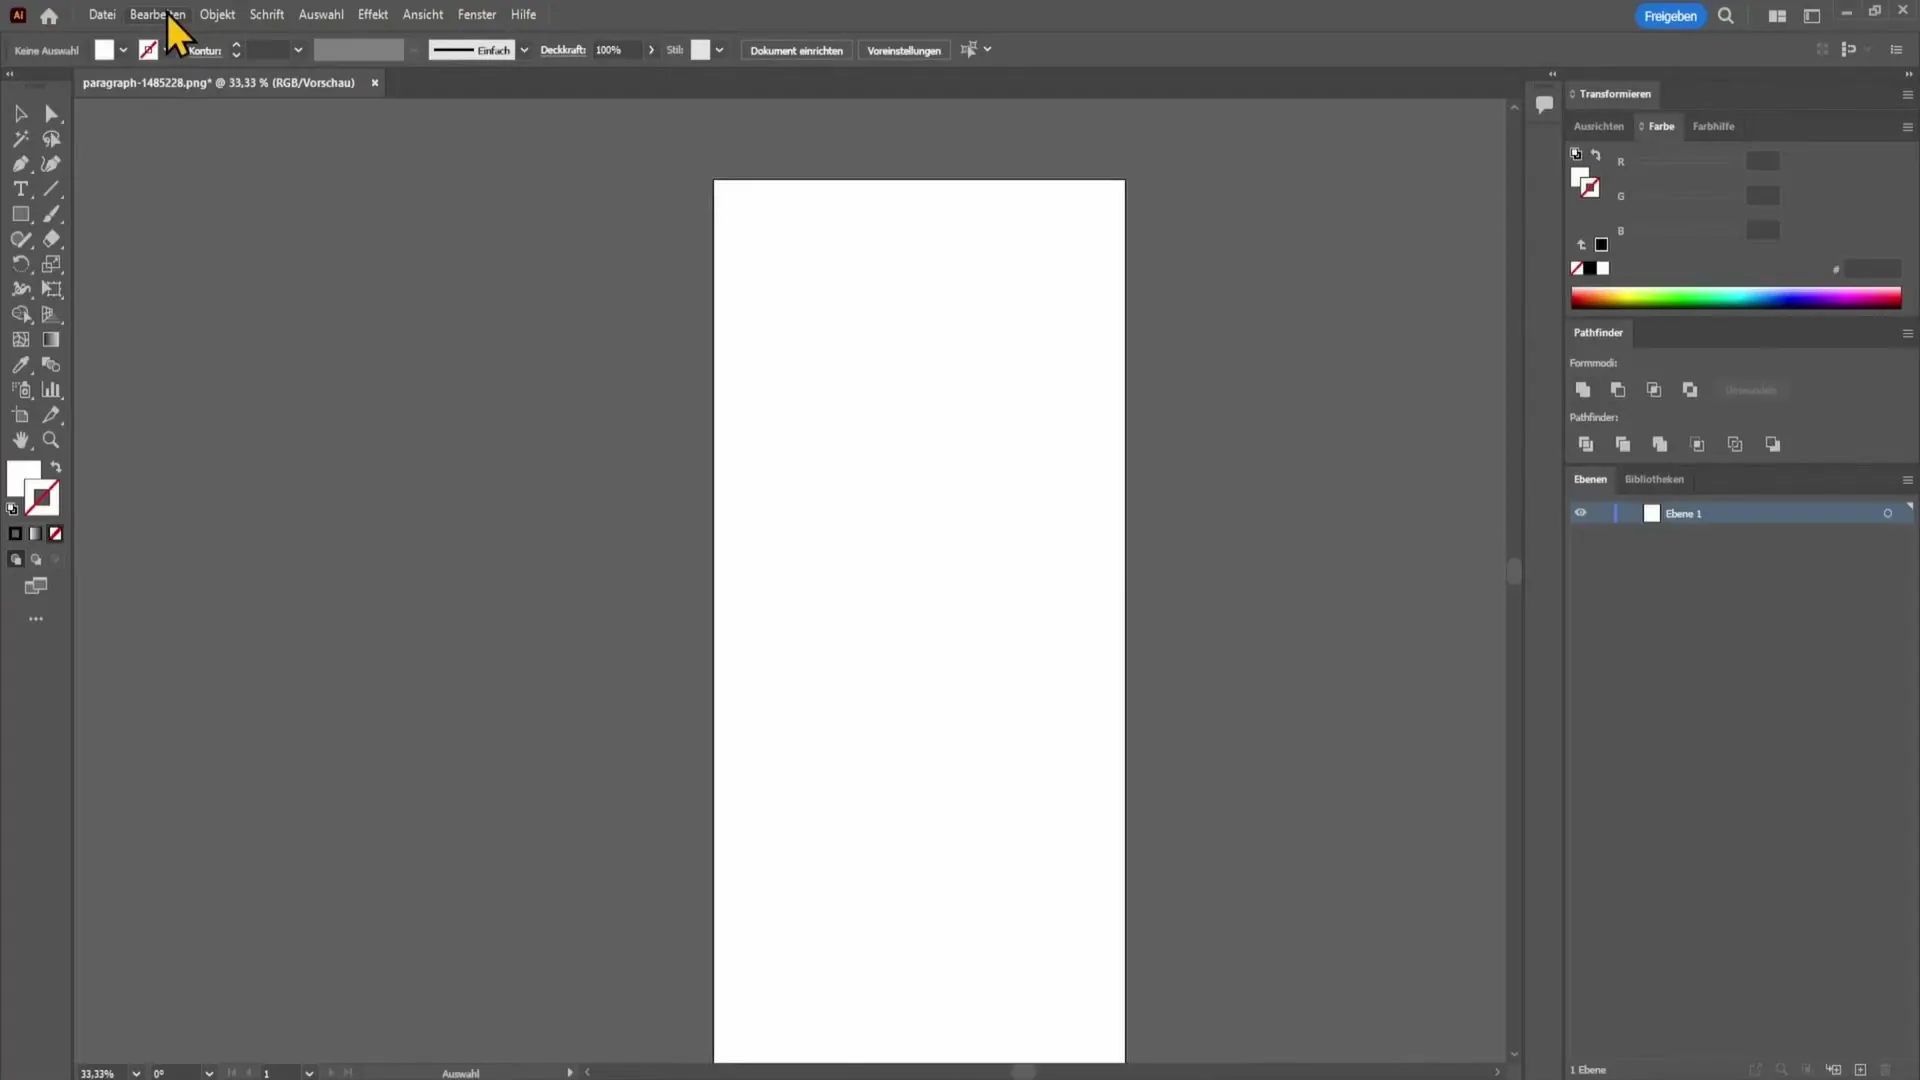The image size is (1920, 1080).
Task: Select the Shape Builder tool
Action: tap(21, 314)
